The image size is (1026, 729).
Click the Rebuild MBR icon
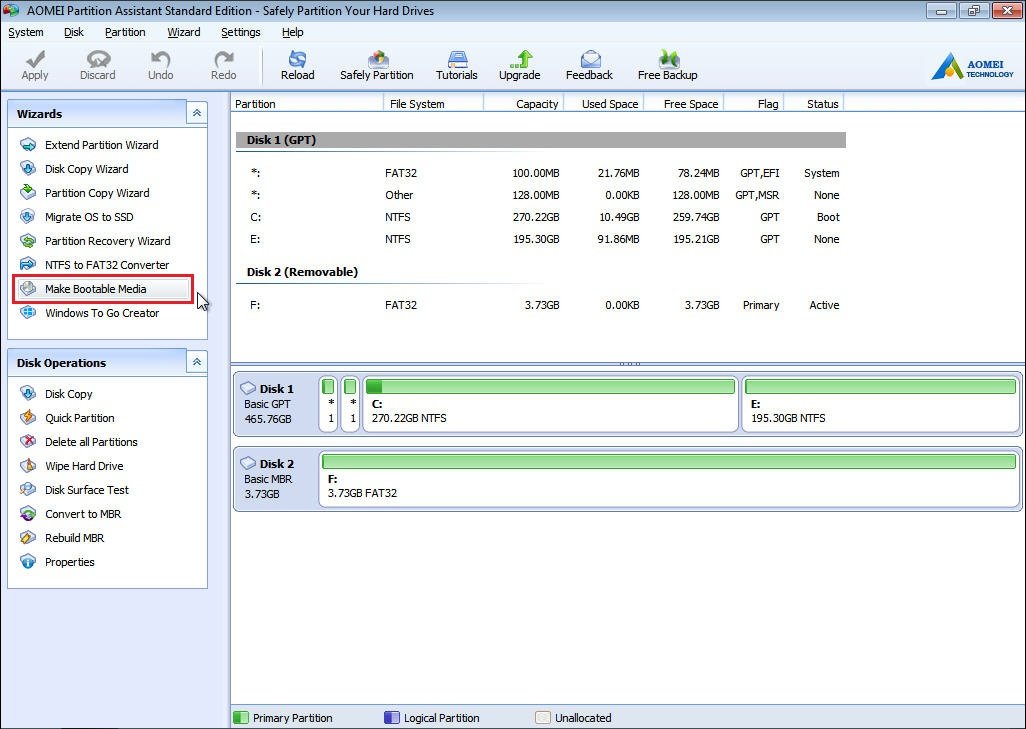point(28,537)
